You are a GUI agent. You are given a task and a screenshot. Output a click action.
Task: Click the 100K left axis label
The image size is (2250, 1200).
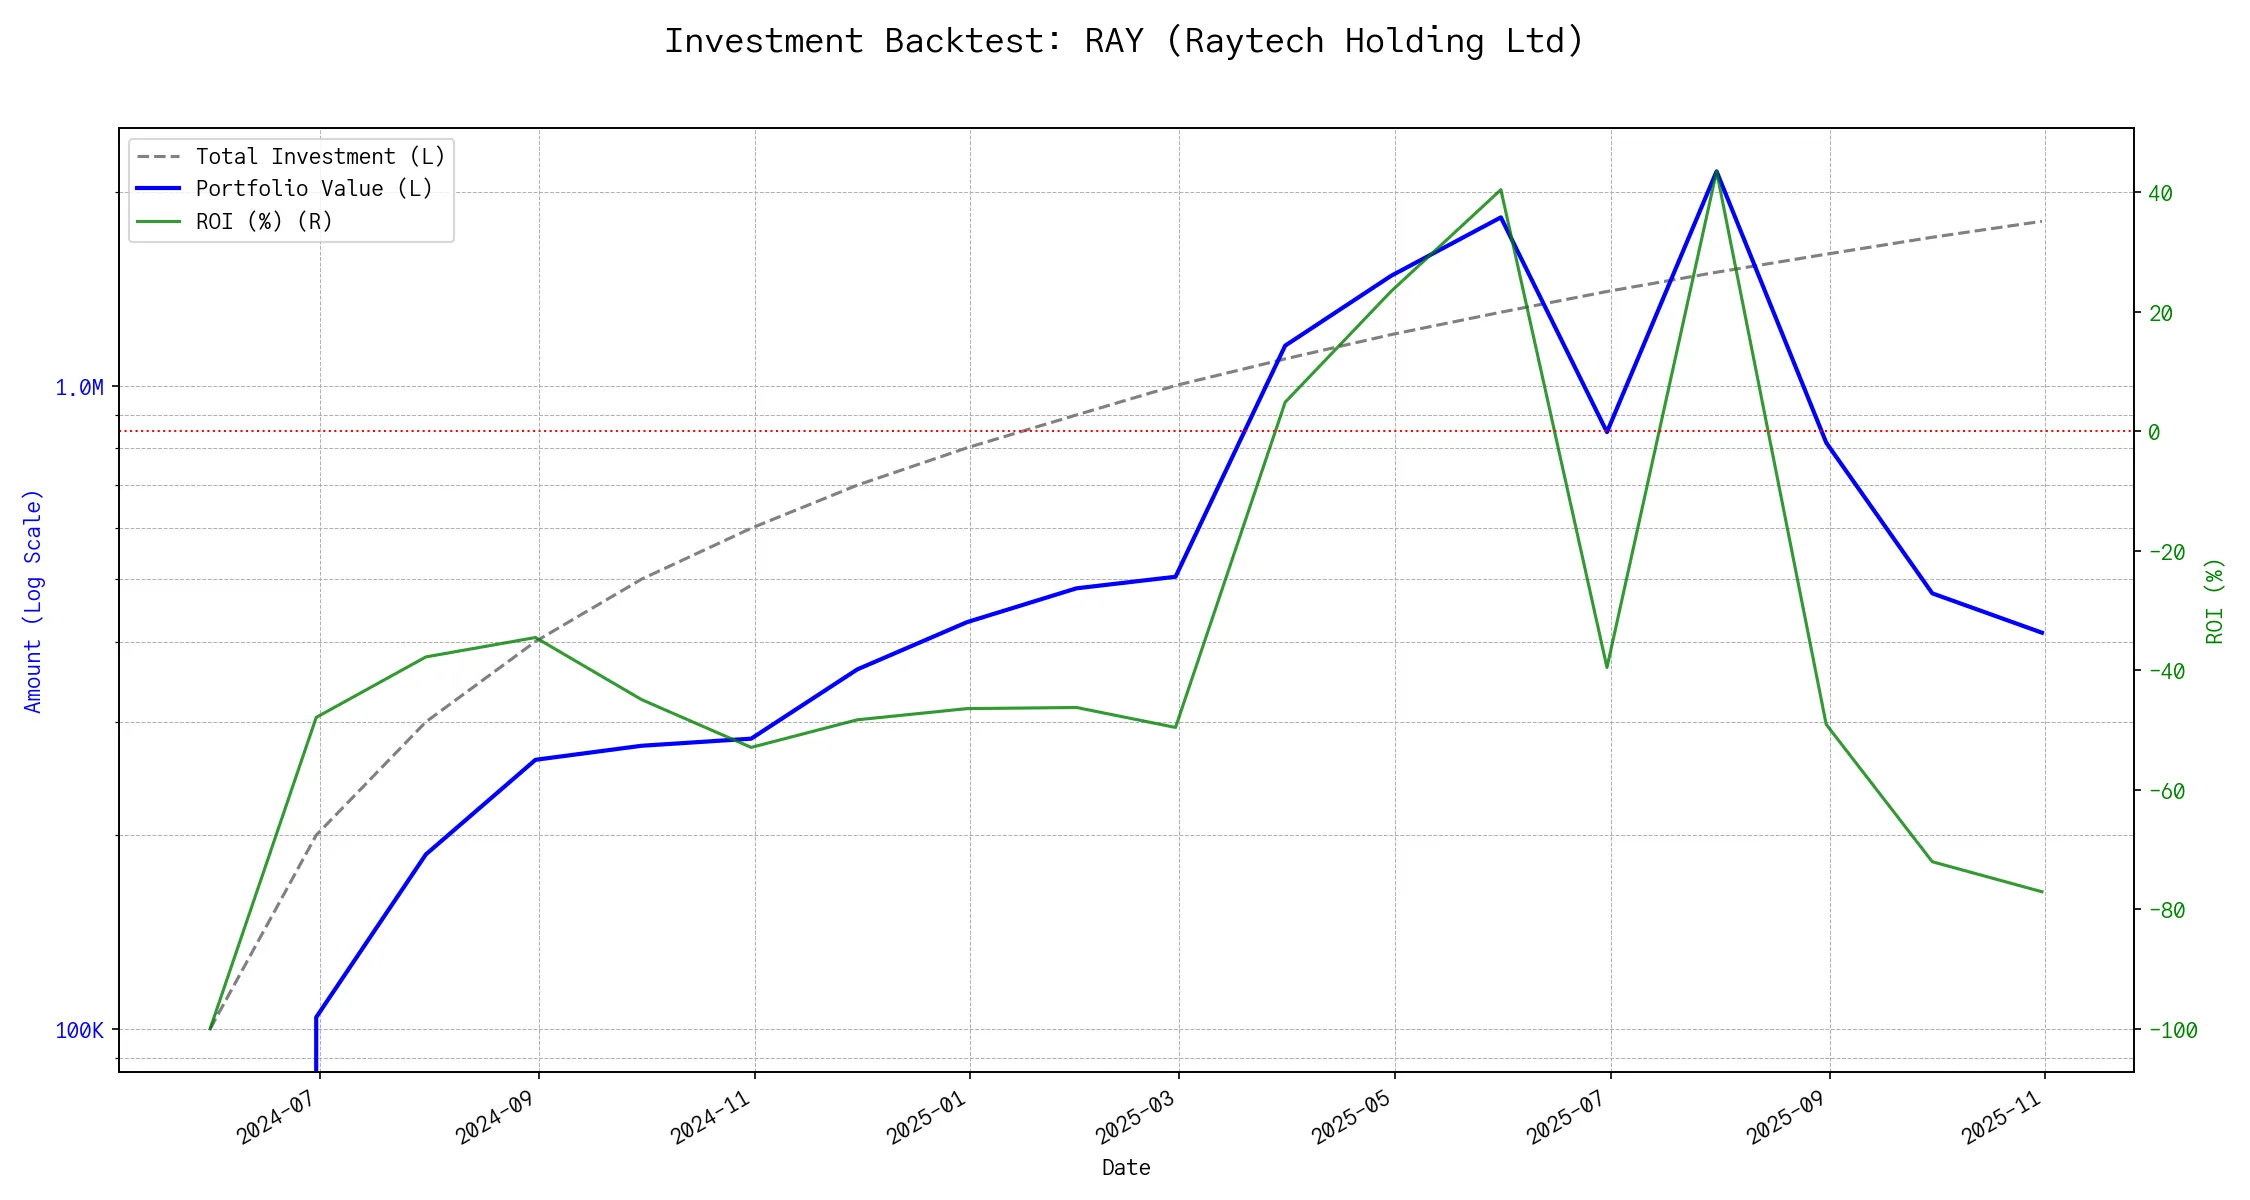pyautogui.click(x=79, y=1031)
